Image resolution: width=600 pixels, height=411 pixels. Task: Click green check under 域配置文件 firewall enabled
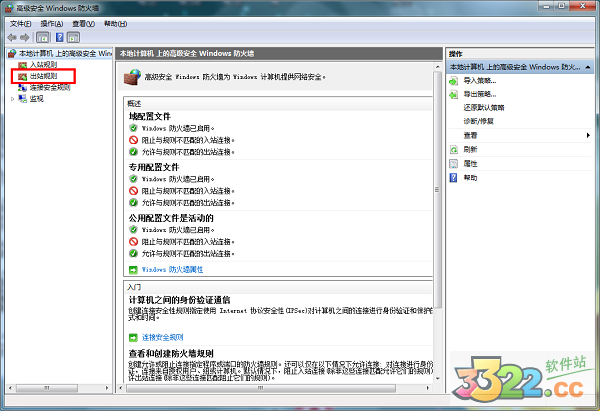pyautogui.click(x=133, y=128)
